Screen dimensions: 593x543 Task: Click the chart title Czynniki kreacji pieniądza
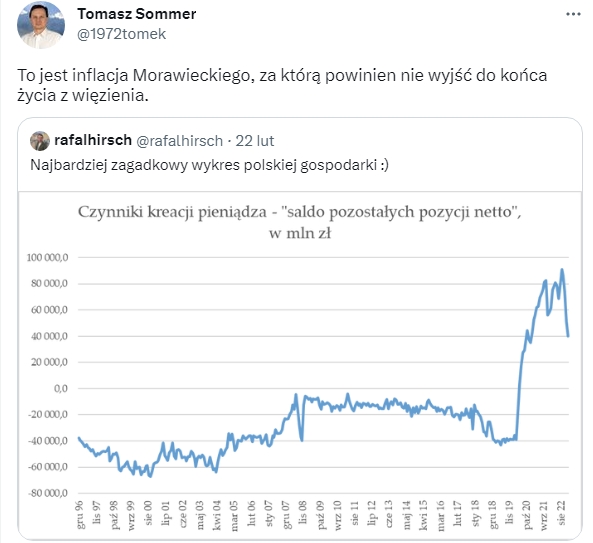coord(300,222)
